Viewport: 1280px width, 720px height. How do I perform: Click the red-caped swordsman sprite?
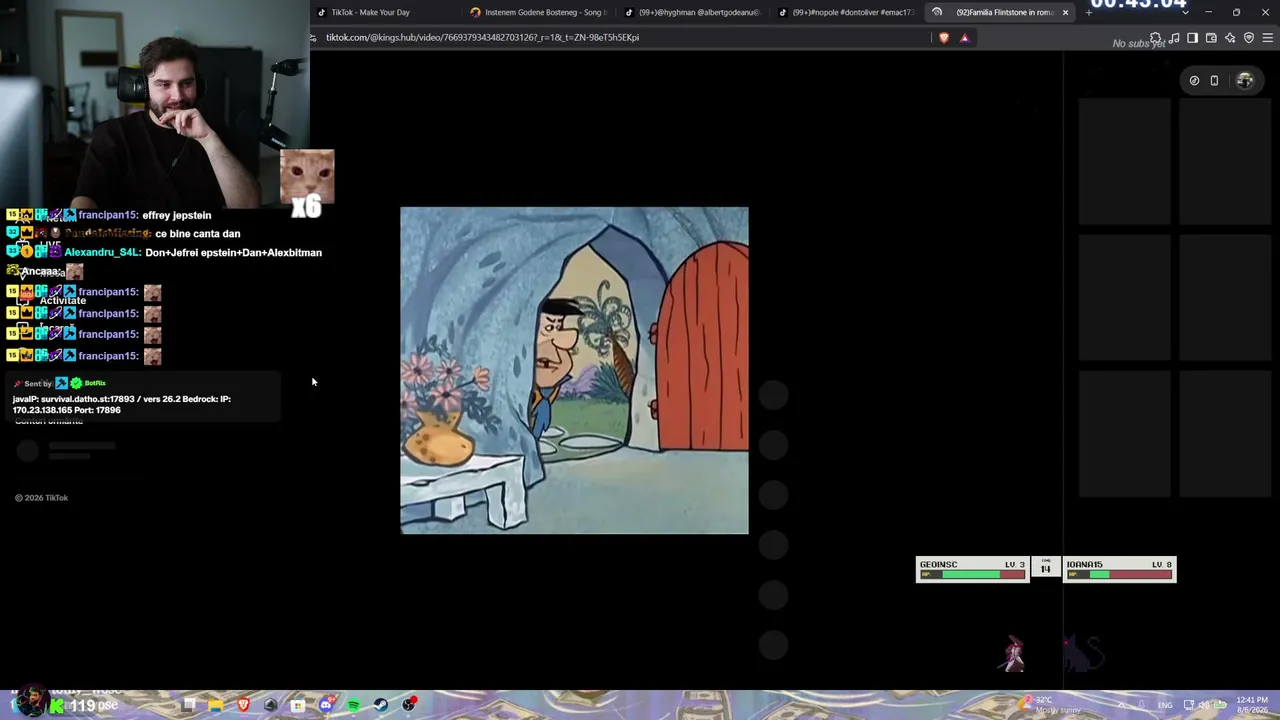point(1014,654)
